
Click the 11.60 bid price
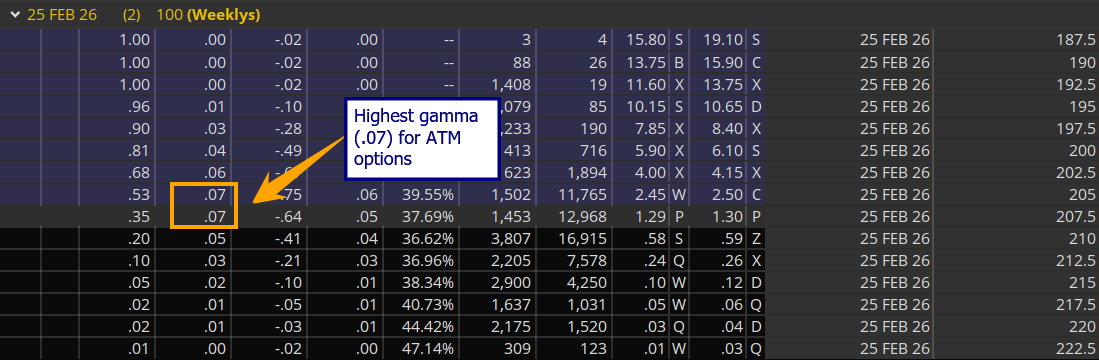tap(647, 84)
